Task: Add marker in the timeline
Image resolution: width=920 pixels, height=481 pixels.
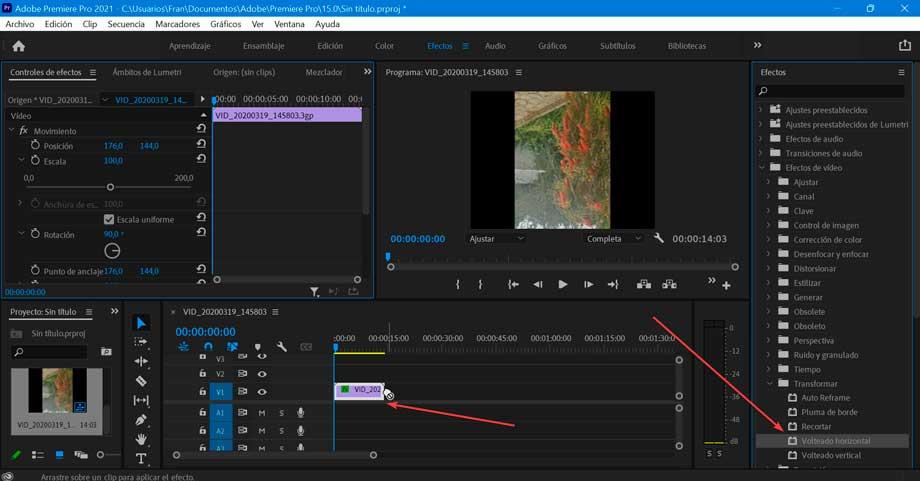Action: (258, 347)
